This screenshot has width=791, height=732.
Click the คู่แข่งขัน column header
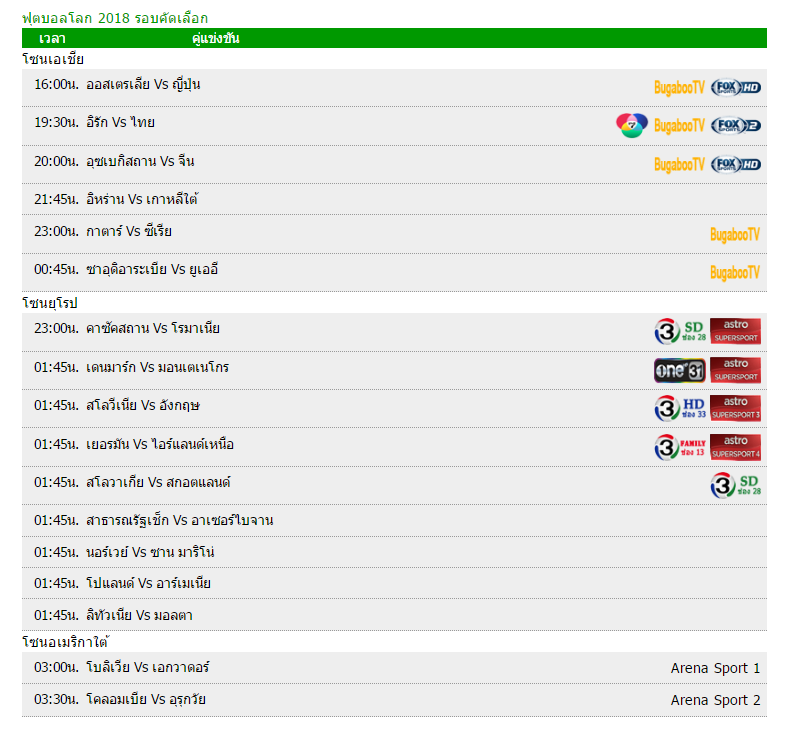(215, 38)
